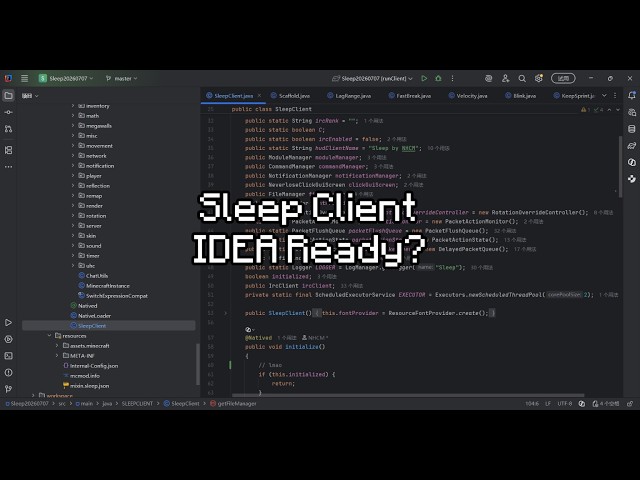The height and width of the screenshot is (480, 640).
Task: Click the getFileManager breadcrumb
Action: (233, 404)
